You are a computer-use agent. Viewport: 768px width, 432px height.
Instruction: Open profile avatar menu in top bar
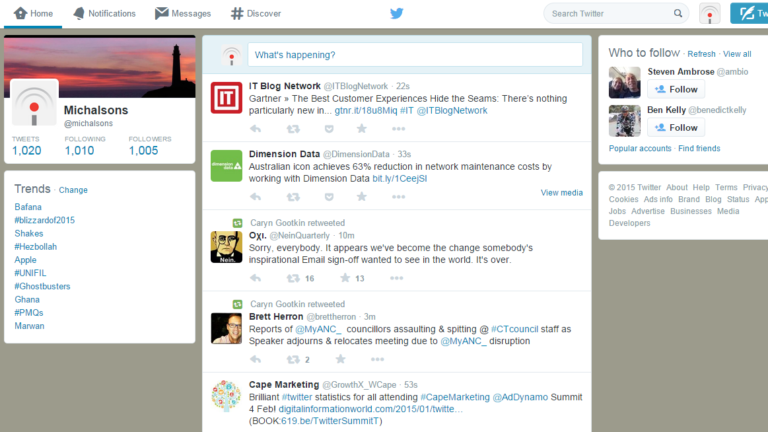[710, 13]
